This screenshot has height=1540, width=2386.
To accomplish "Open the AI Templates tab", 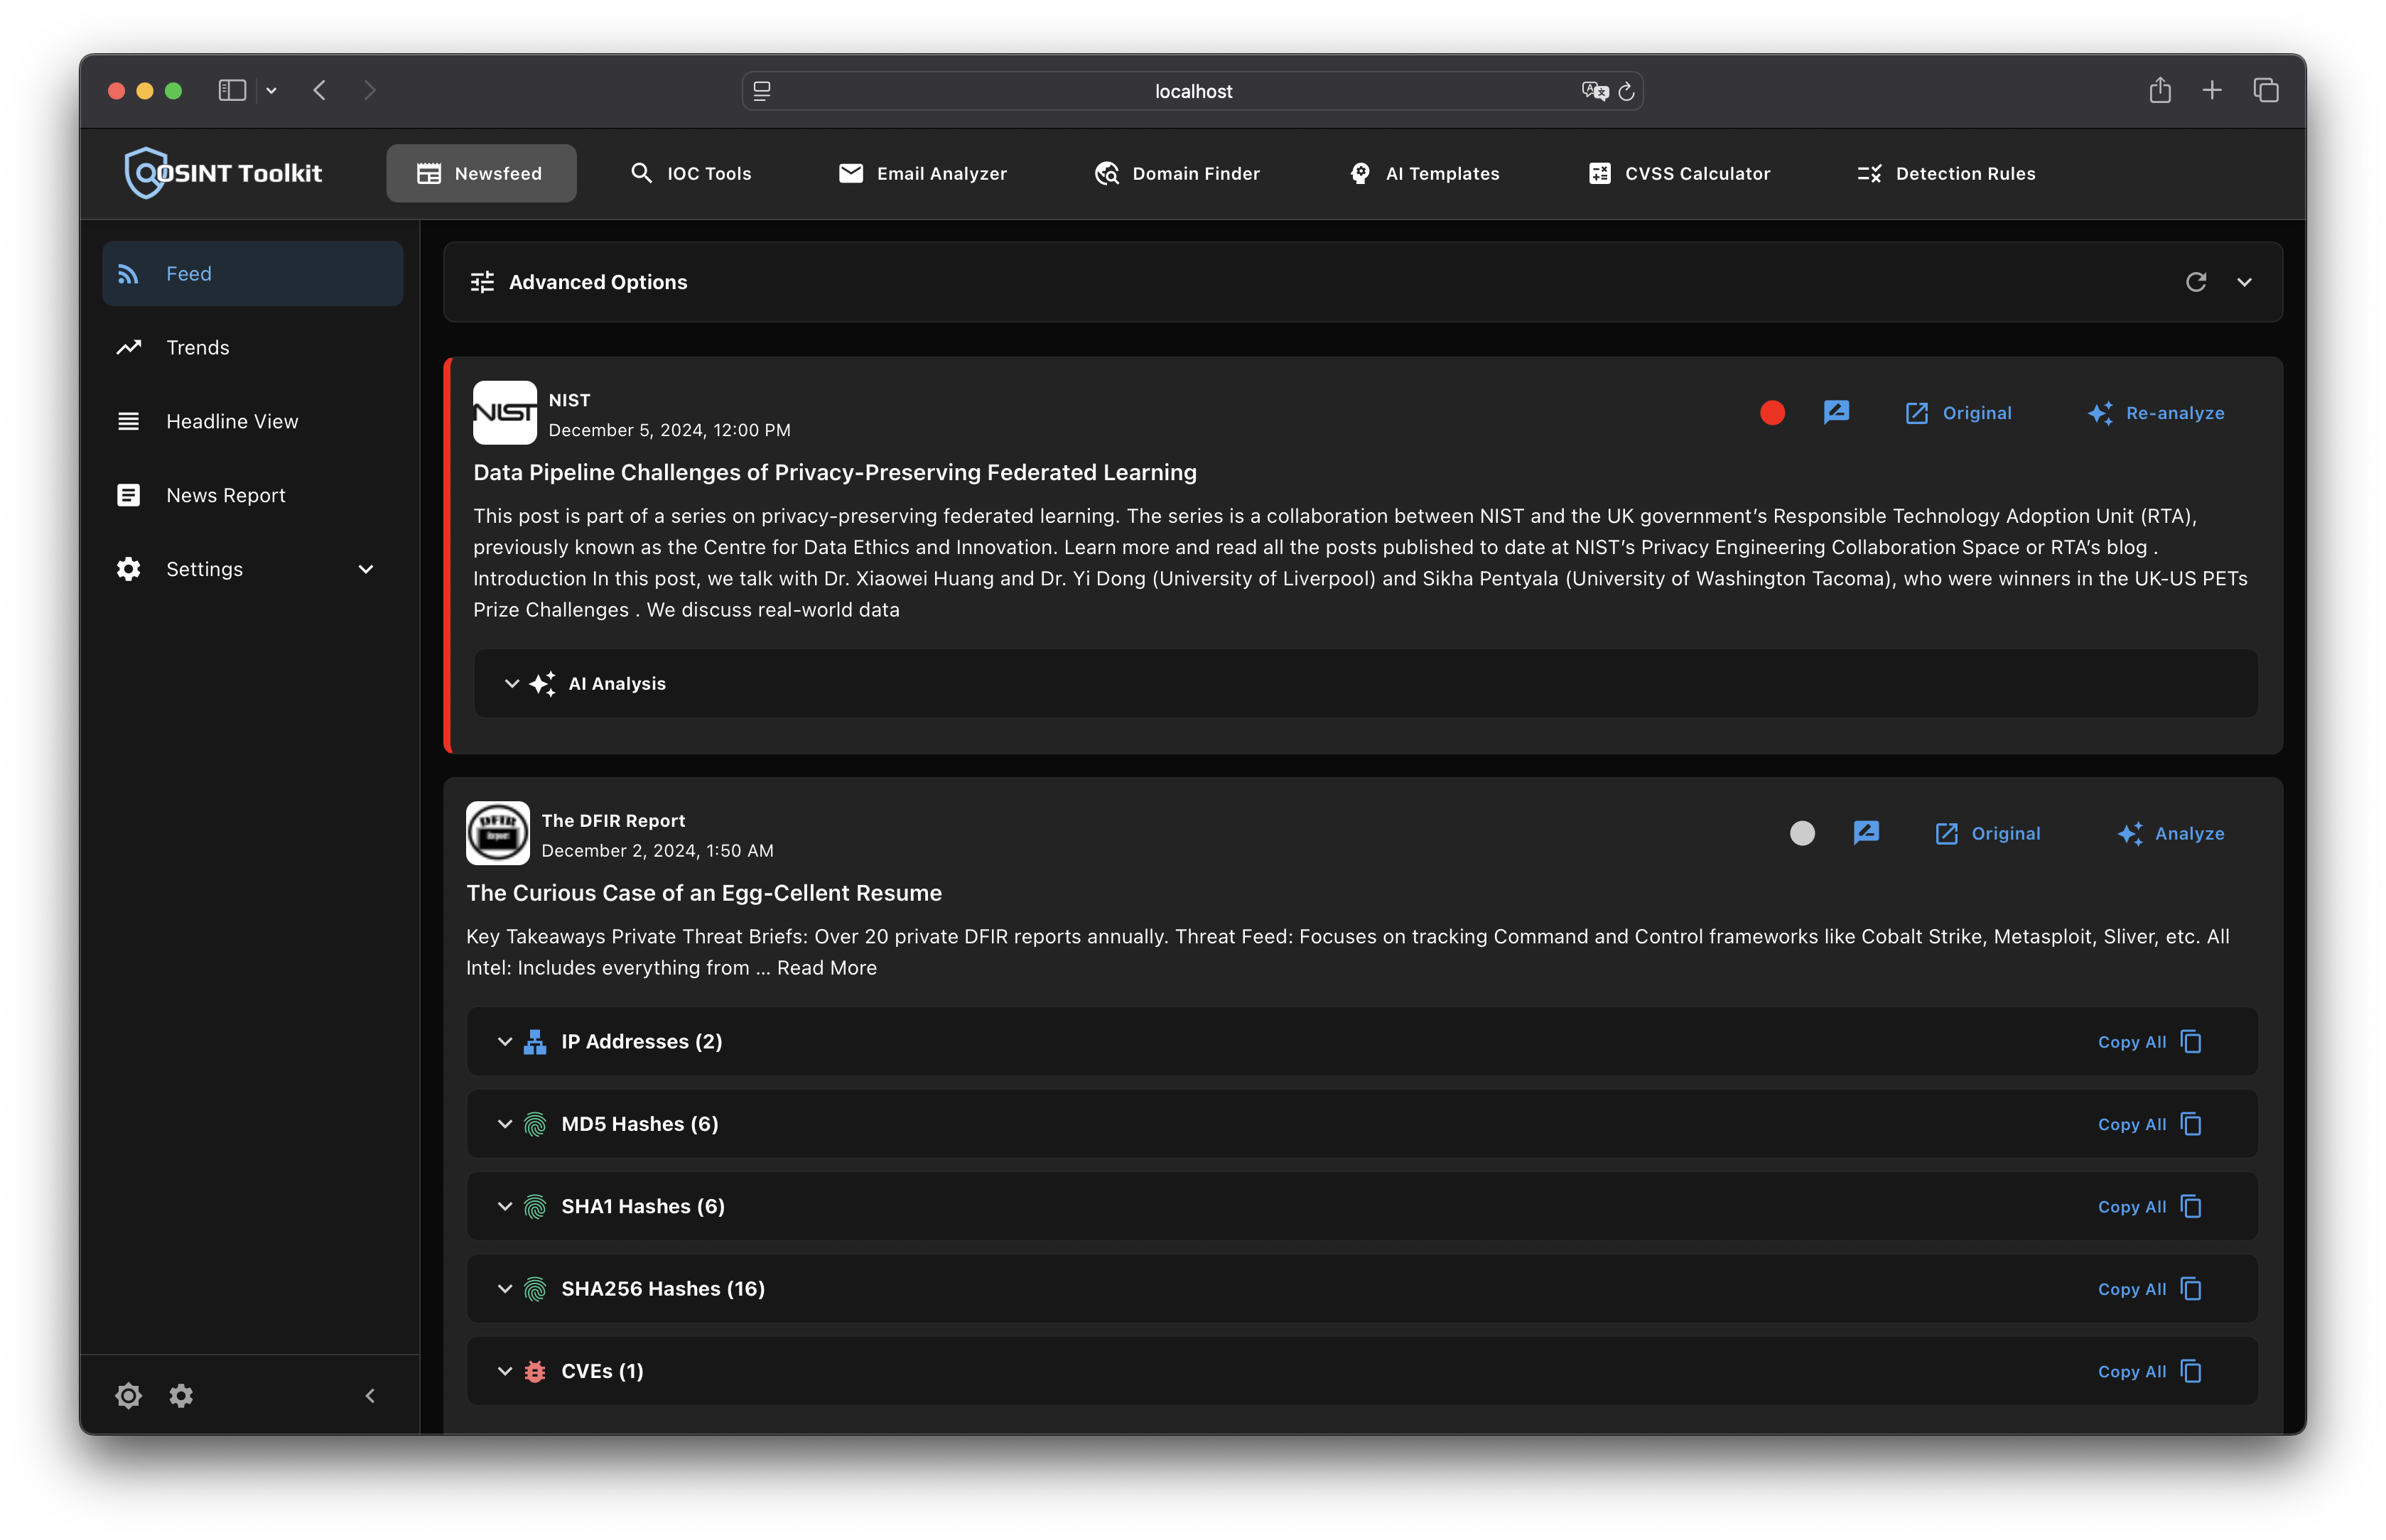I will 1424,173.
